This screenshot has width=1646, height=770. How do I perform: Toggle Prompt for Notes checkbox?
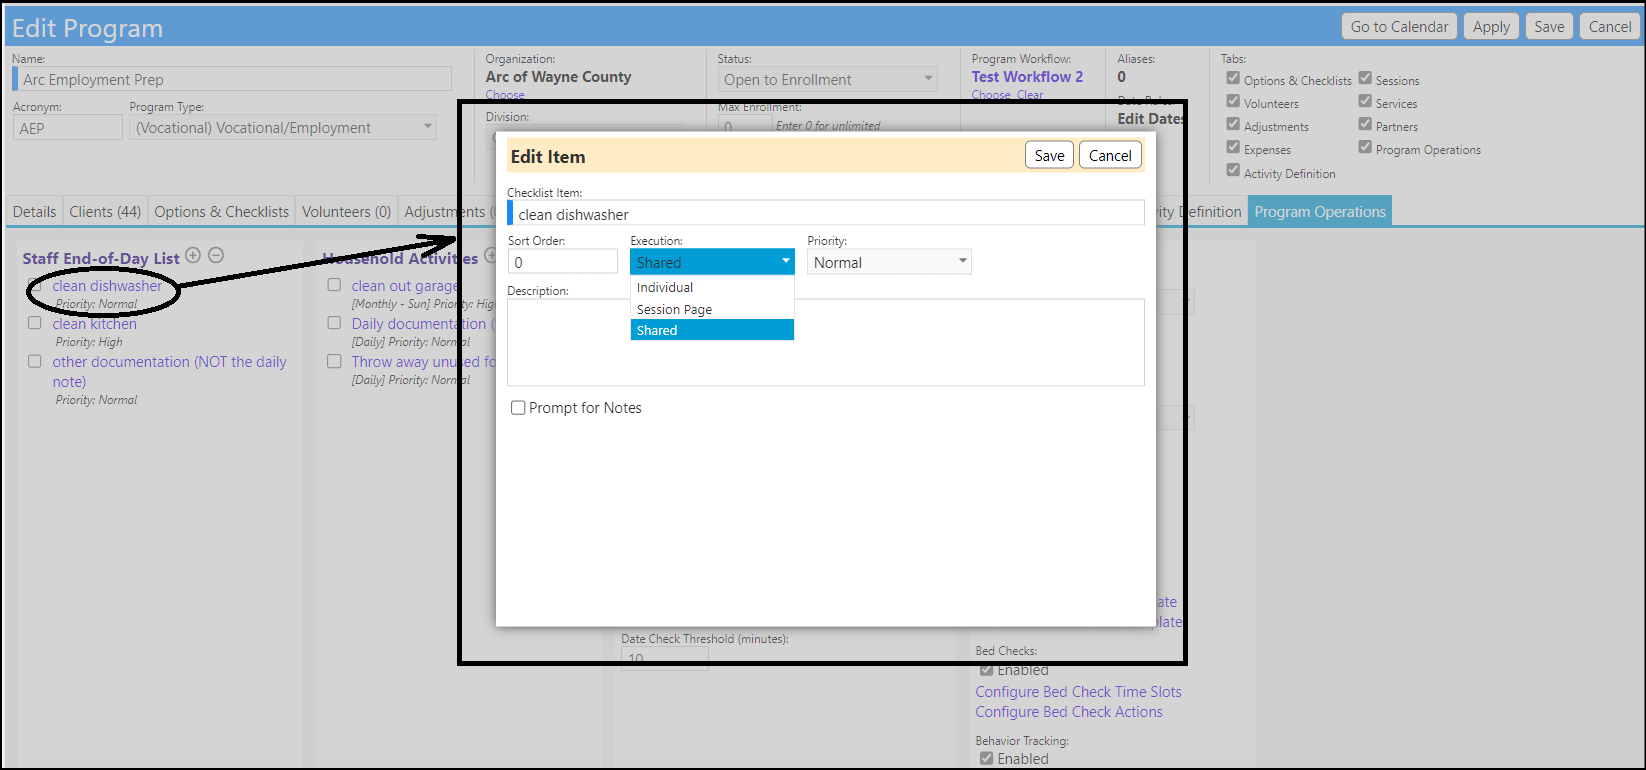click(x=518, y=408)
